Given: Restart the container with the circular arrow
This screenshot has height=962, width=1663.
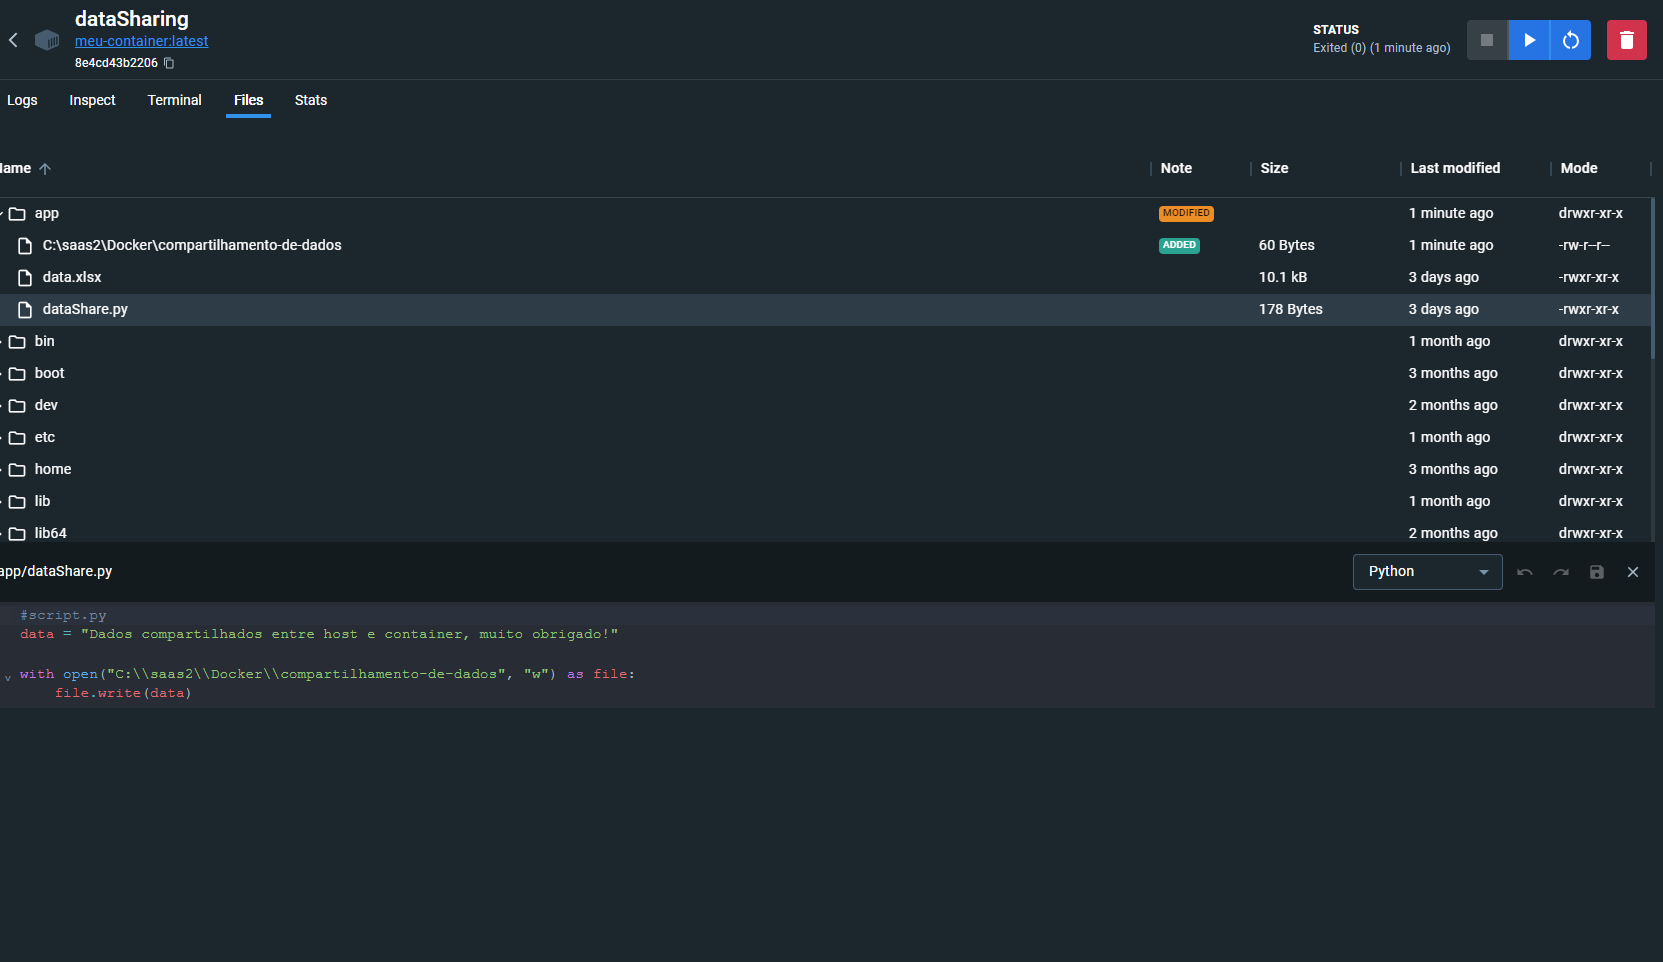Looking at the screenshot, I should (1571, 40).
